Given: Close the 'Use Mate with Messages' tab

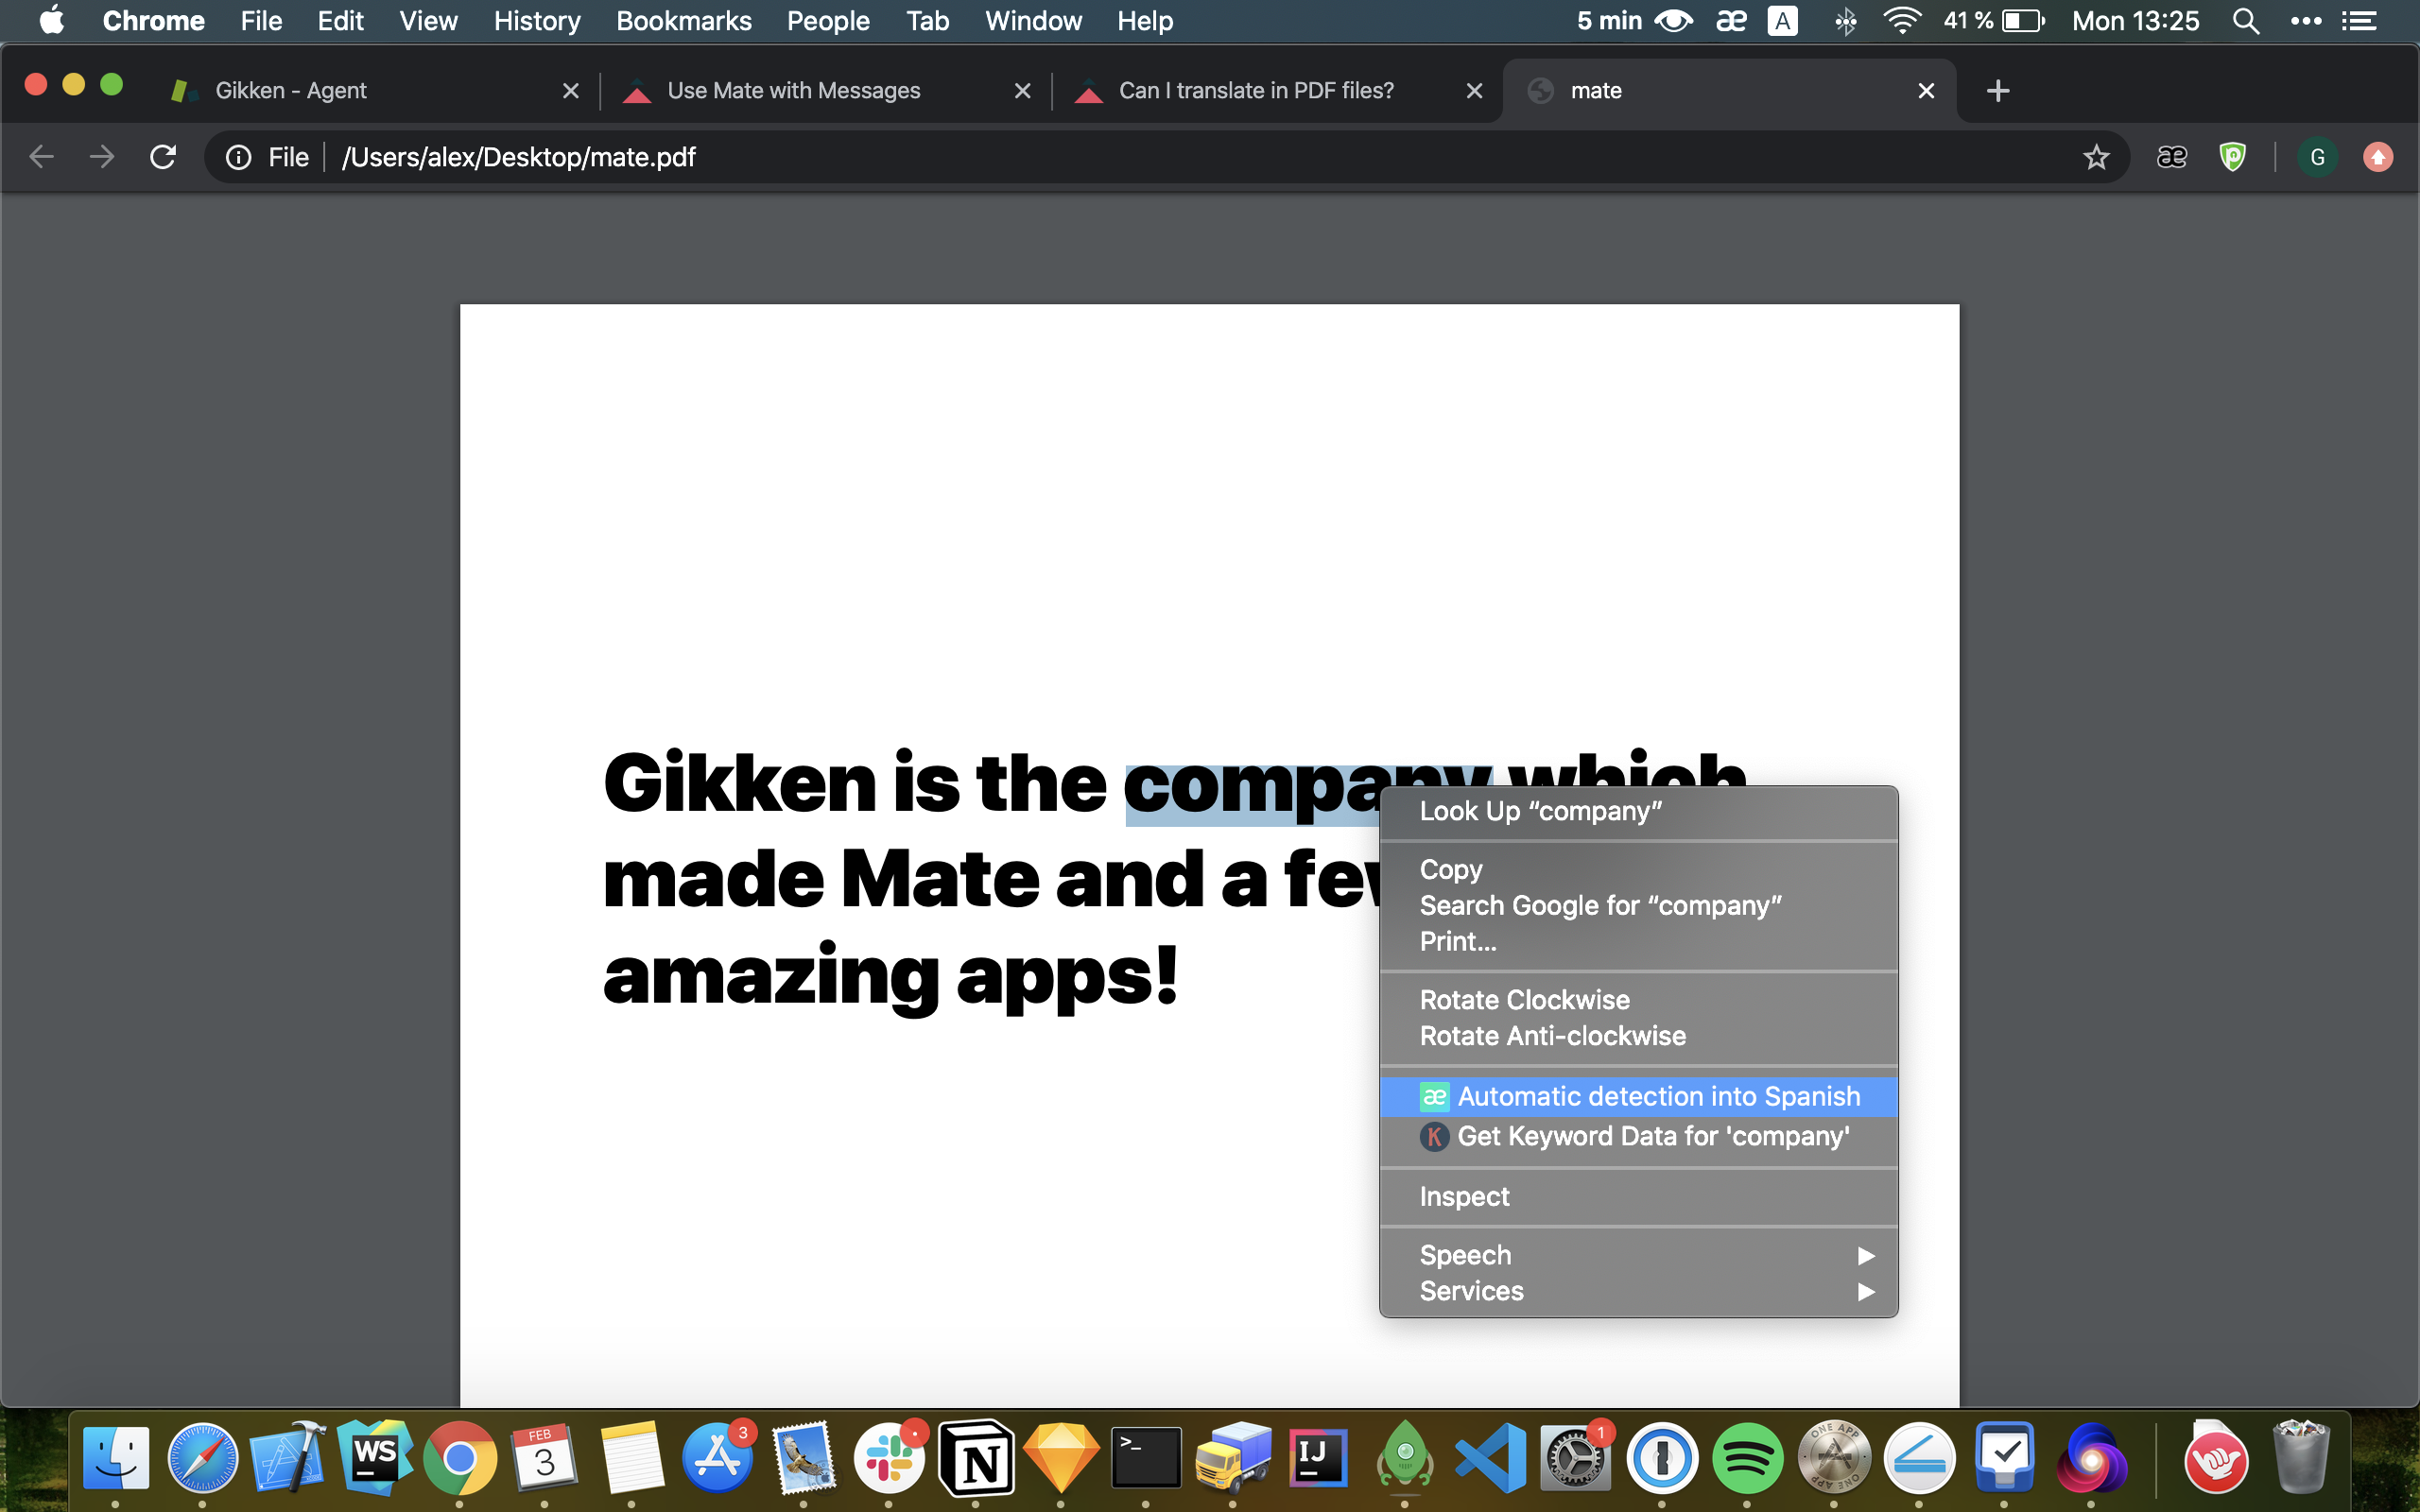Looking at the screenshot, I should coord(1022,91).
